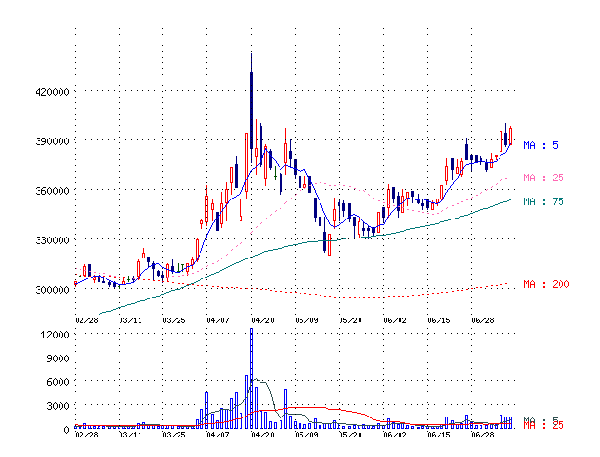Click the 300000 price axis label
Screen dimensions: 600x457
52,289
